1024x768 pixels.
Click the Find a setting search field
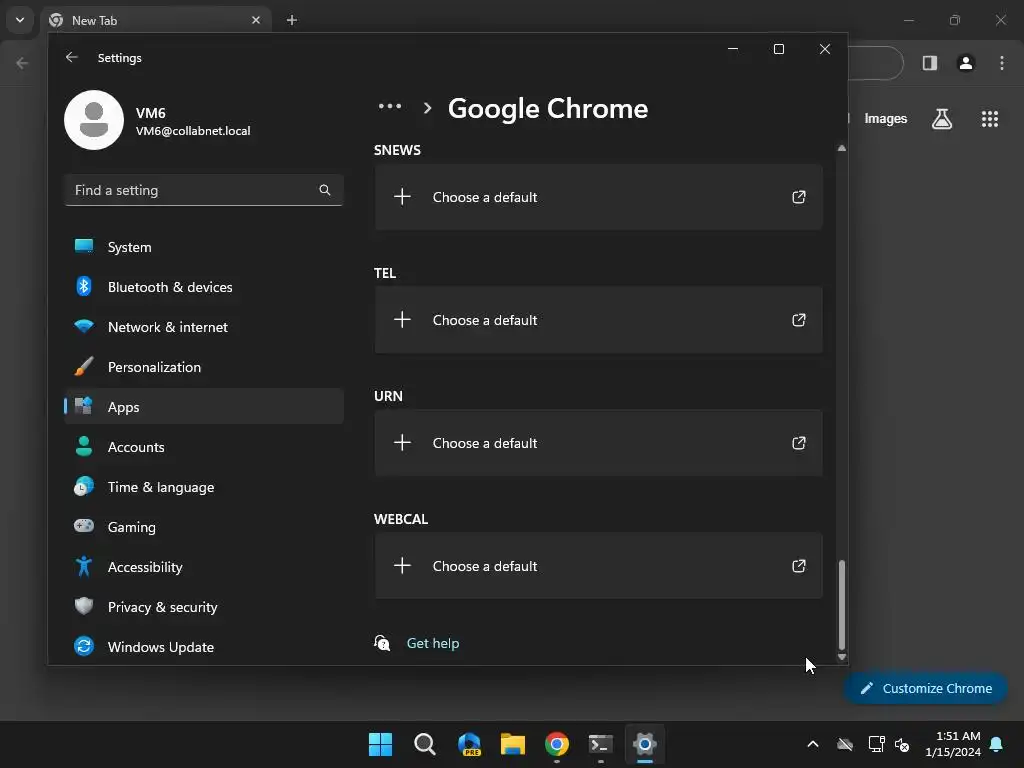click(204, 190)
